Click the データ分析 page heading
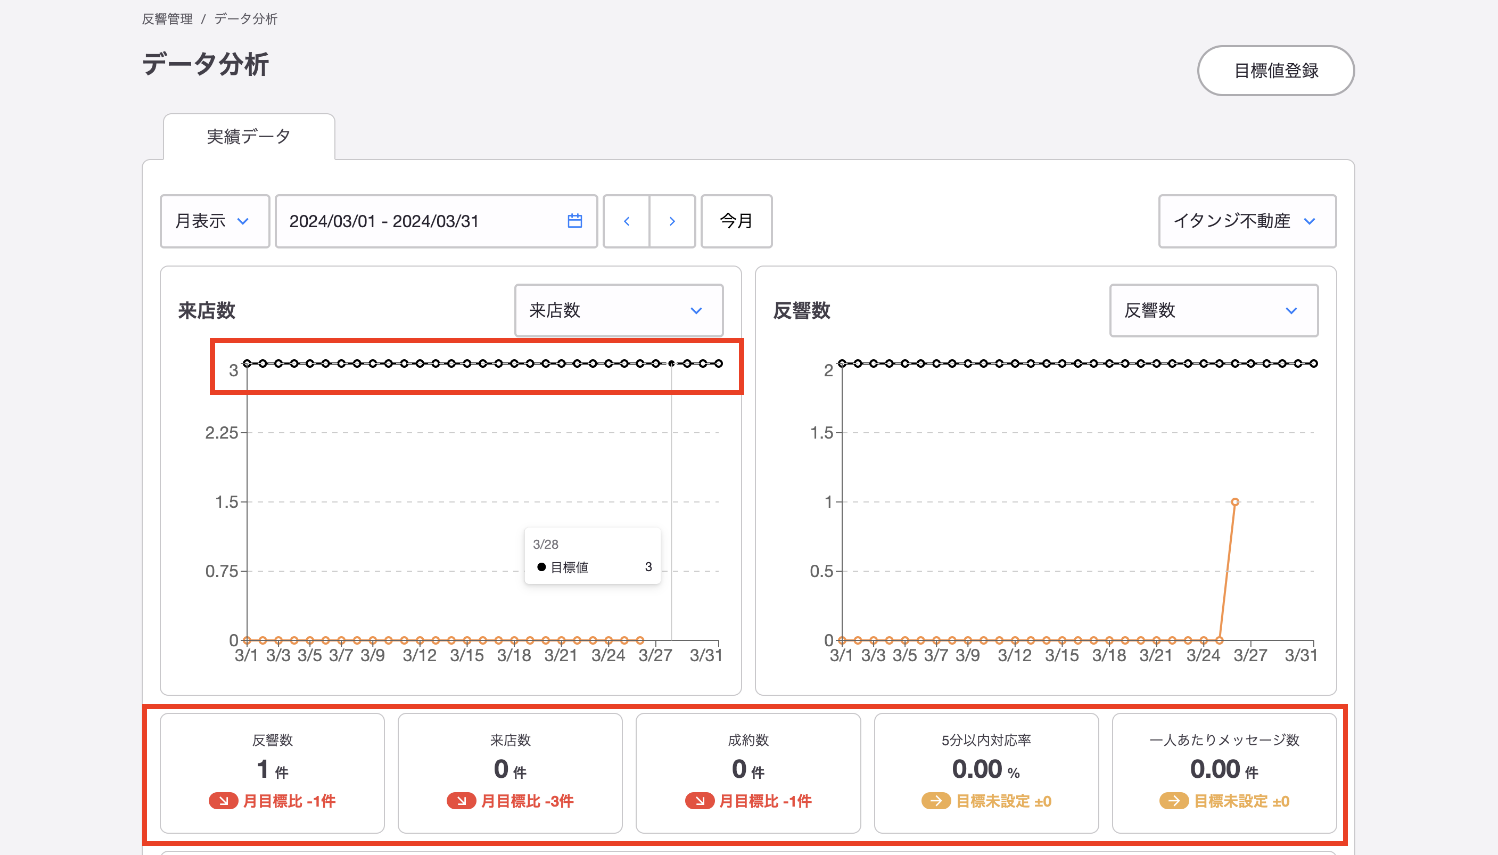 click(205, 64)
